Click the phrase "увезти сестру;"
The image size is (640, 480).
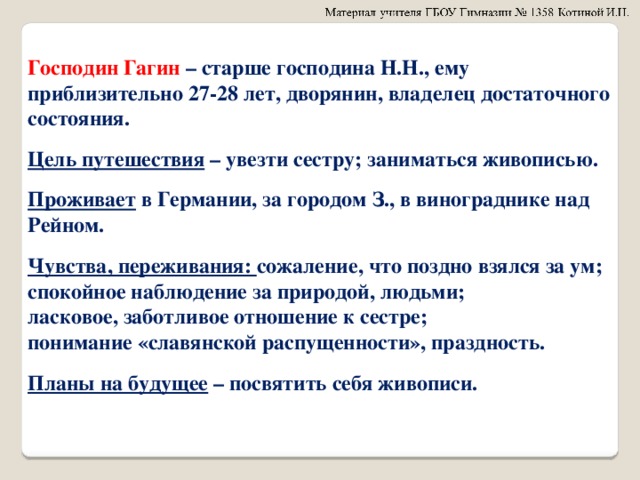point(293,160)
